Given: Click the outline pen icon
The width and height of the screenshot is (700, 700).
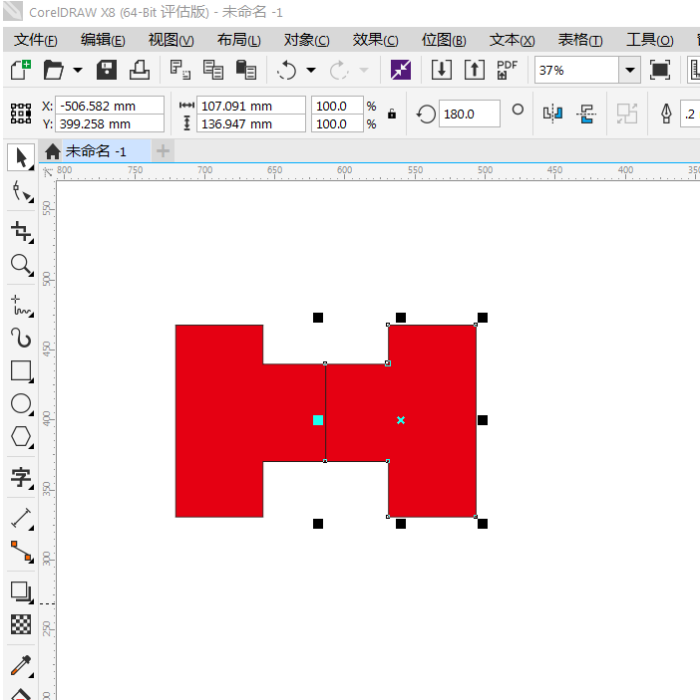Looking at the screenshot, I should 666,114.
